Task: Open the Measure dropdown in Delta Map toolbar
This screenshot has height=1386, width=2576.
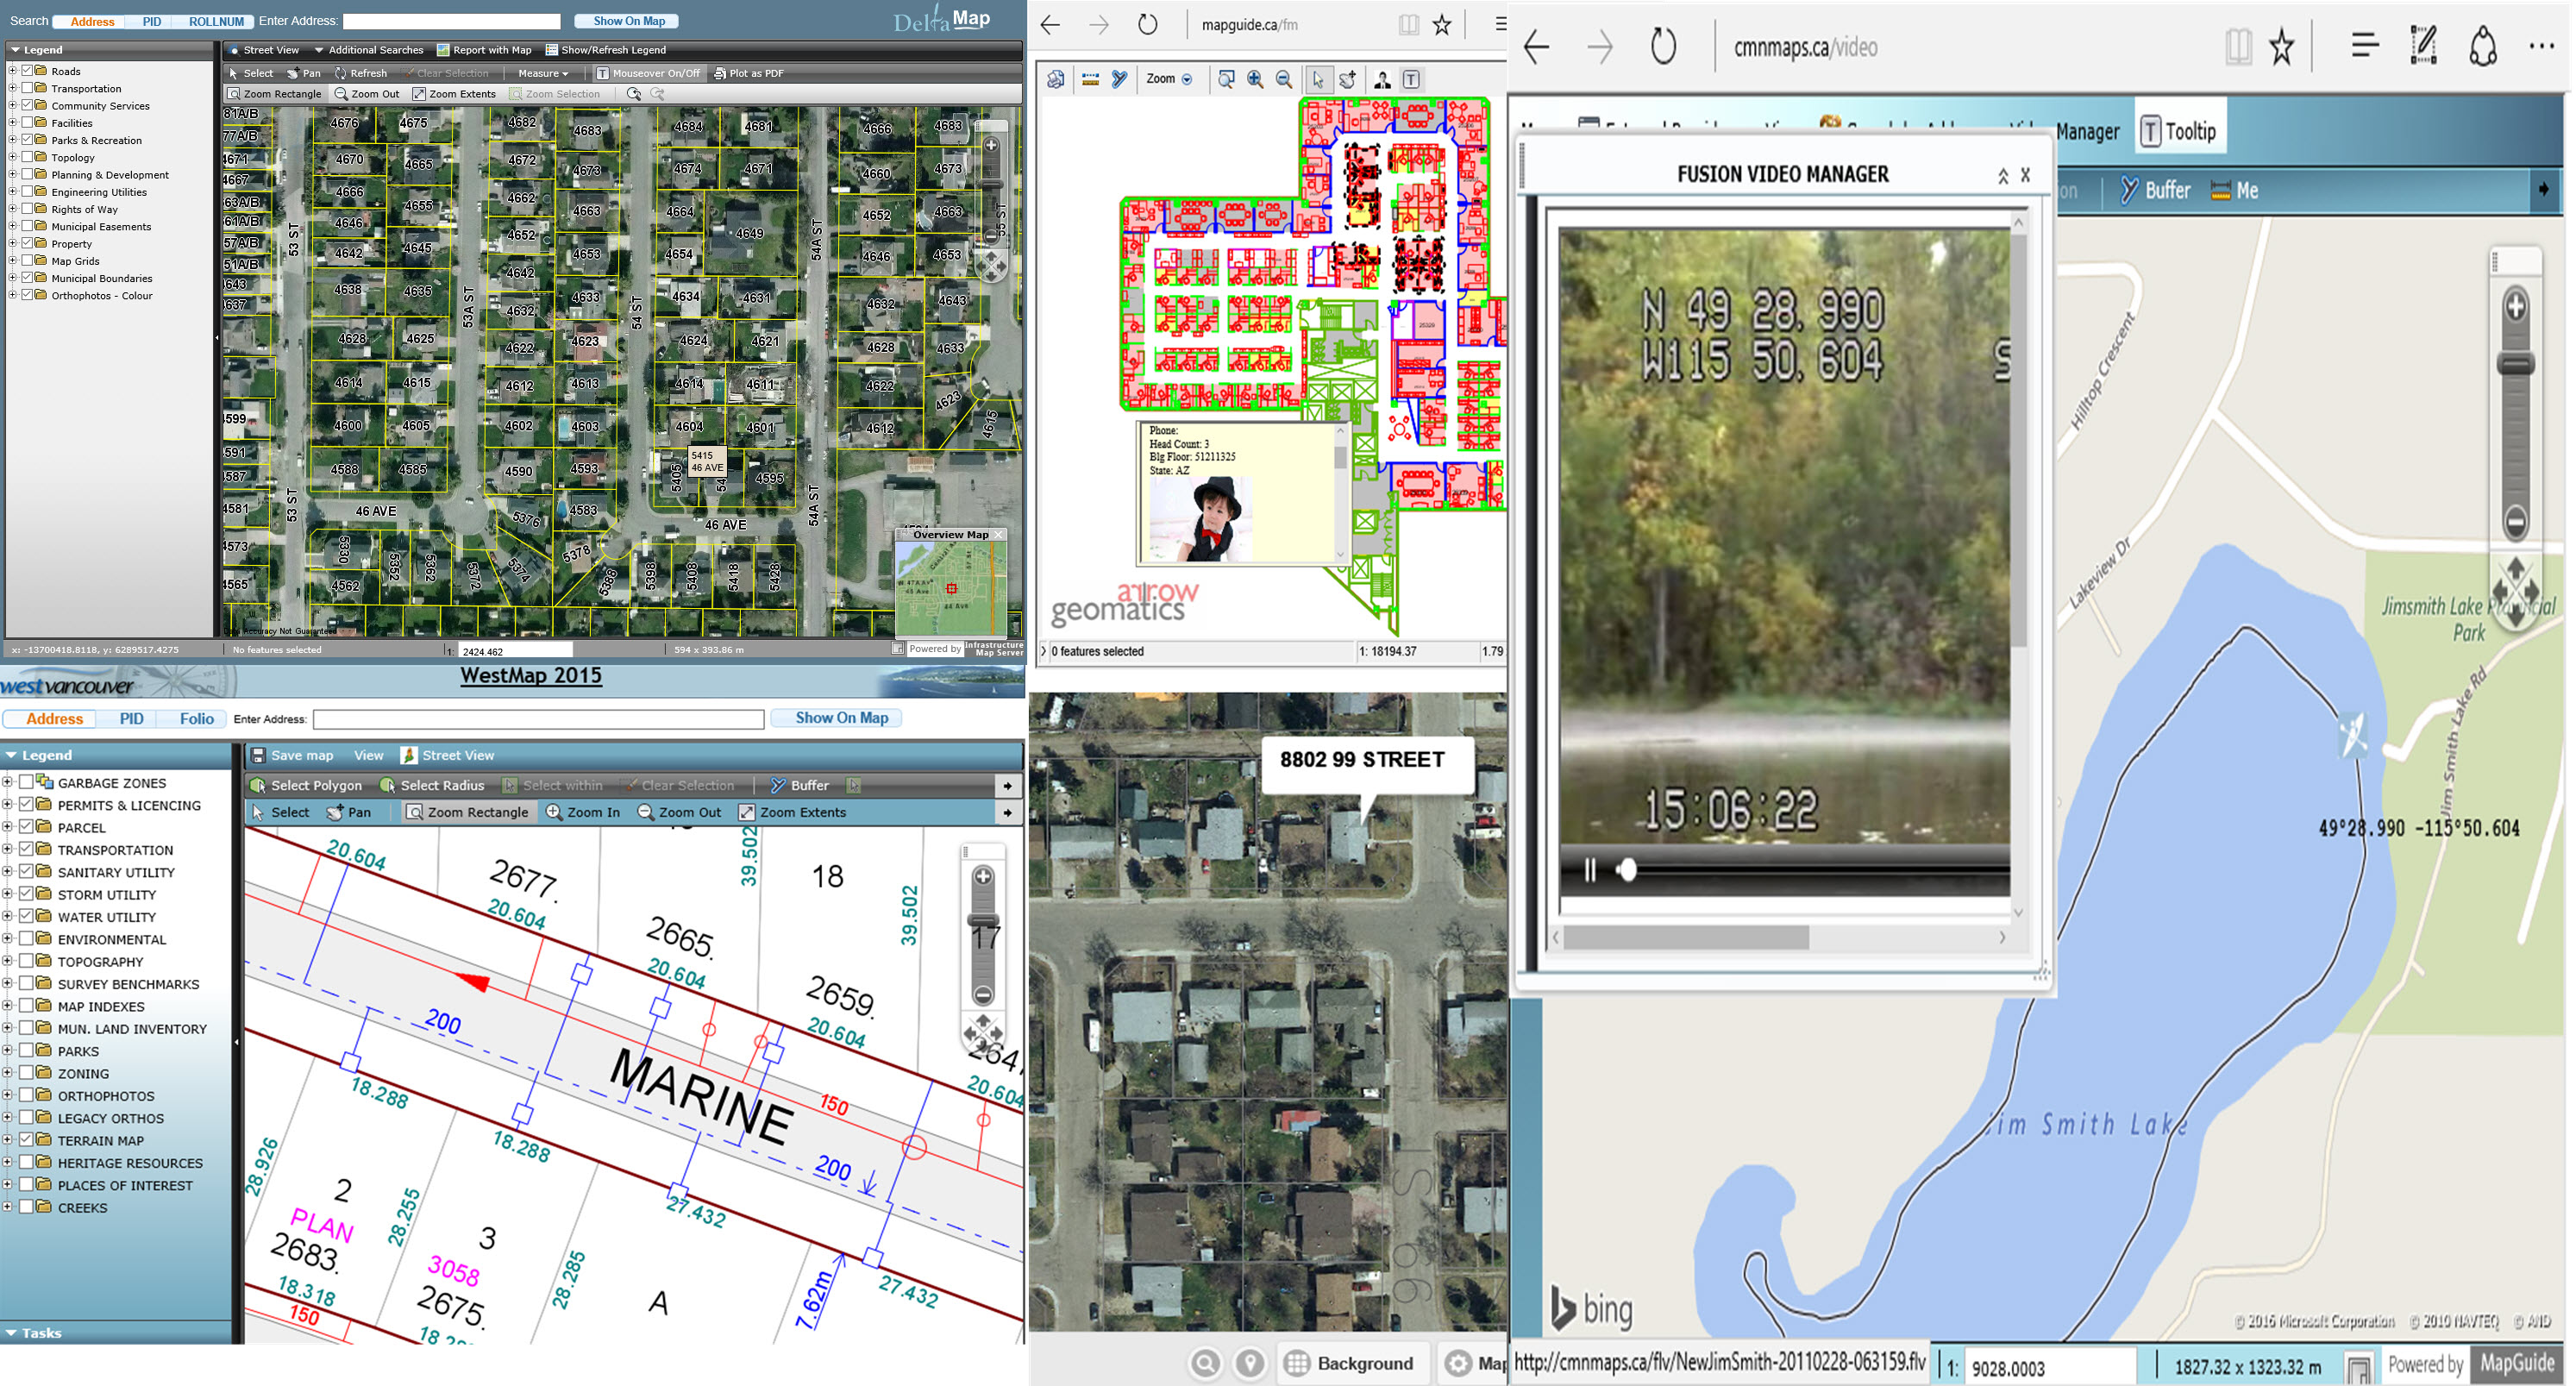Action: tap(543, 73)
